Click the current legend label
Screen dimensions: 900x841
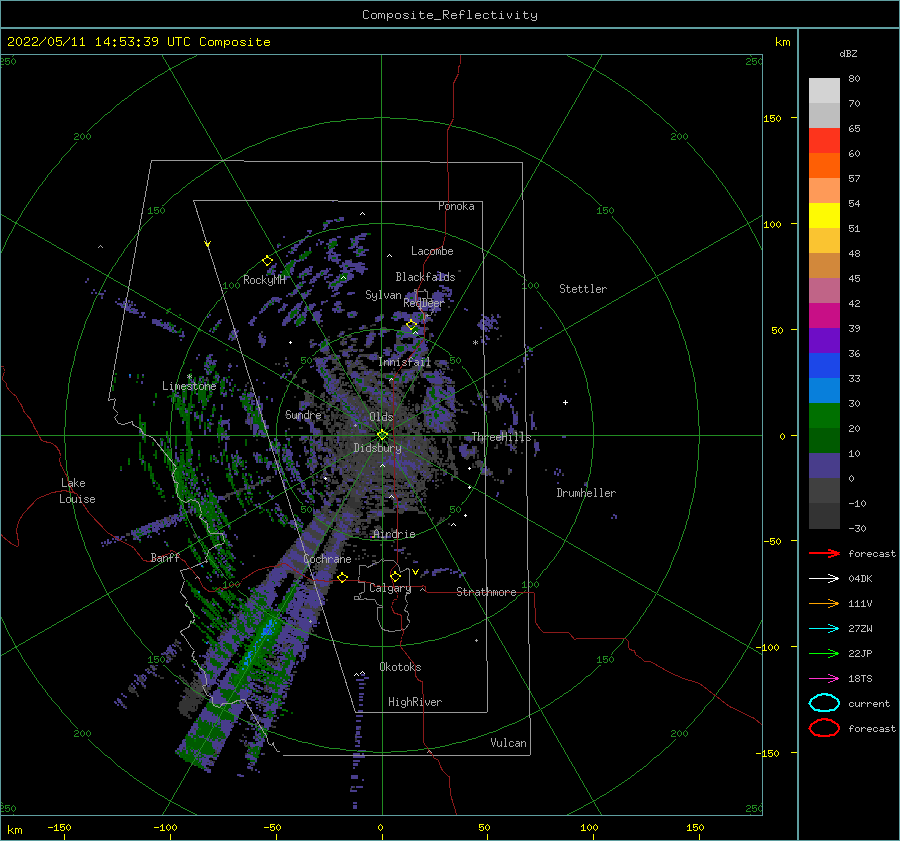869,703
